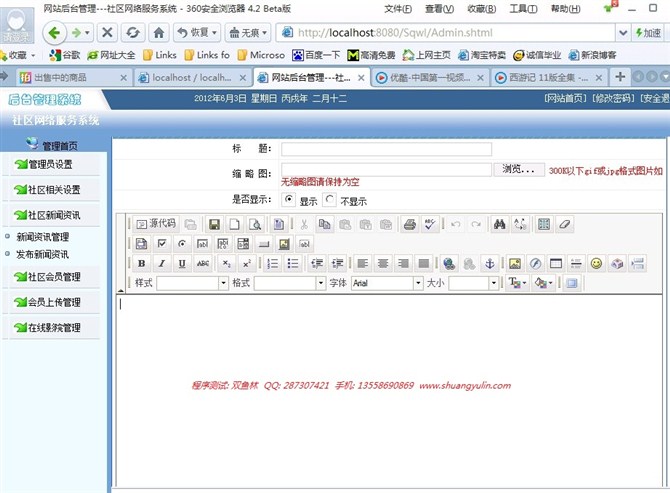
Task: Click the Bold formatting button
Action: coord(141,264)
